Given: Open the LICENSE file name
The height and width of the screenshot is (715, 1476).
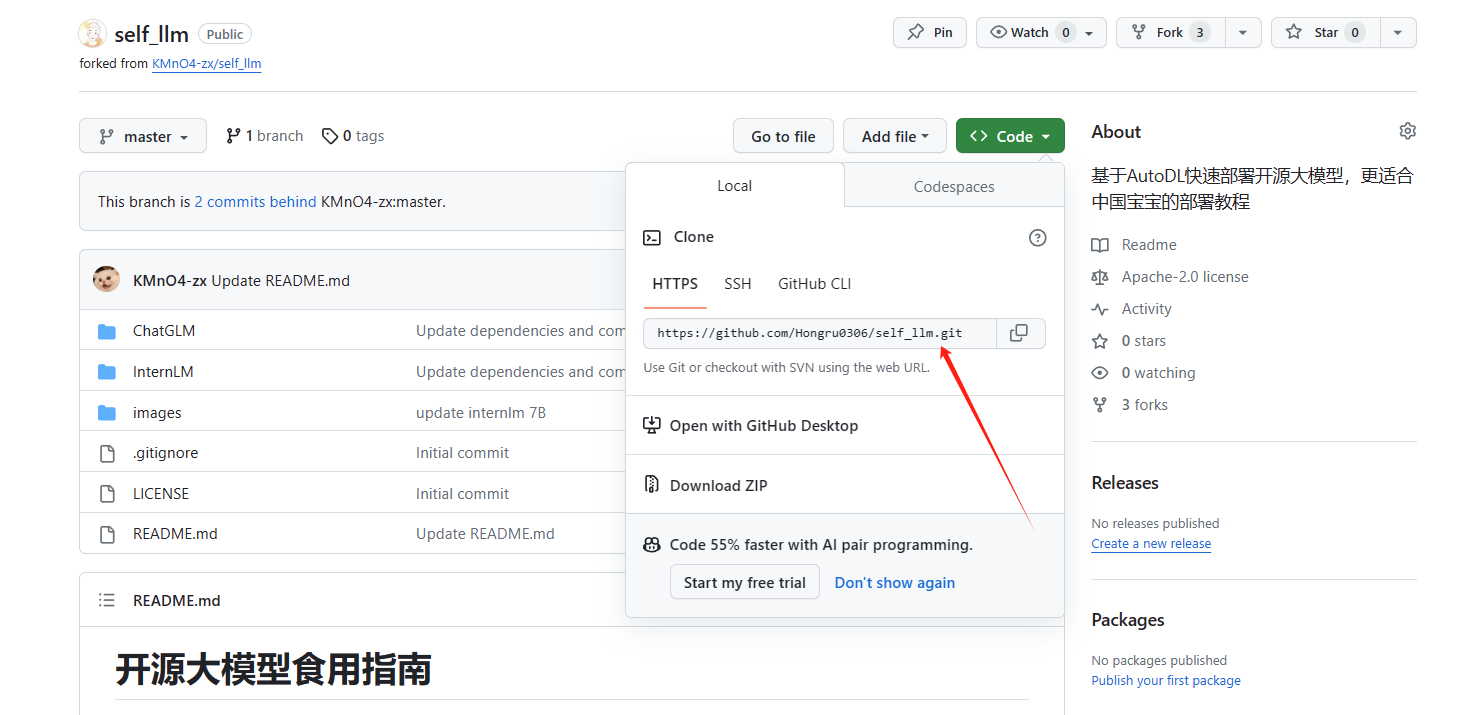Looking at the screenshot, I should pos(161,494).
